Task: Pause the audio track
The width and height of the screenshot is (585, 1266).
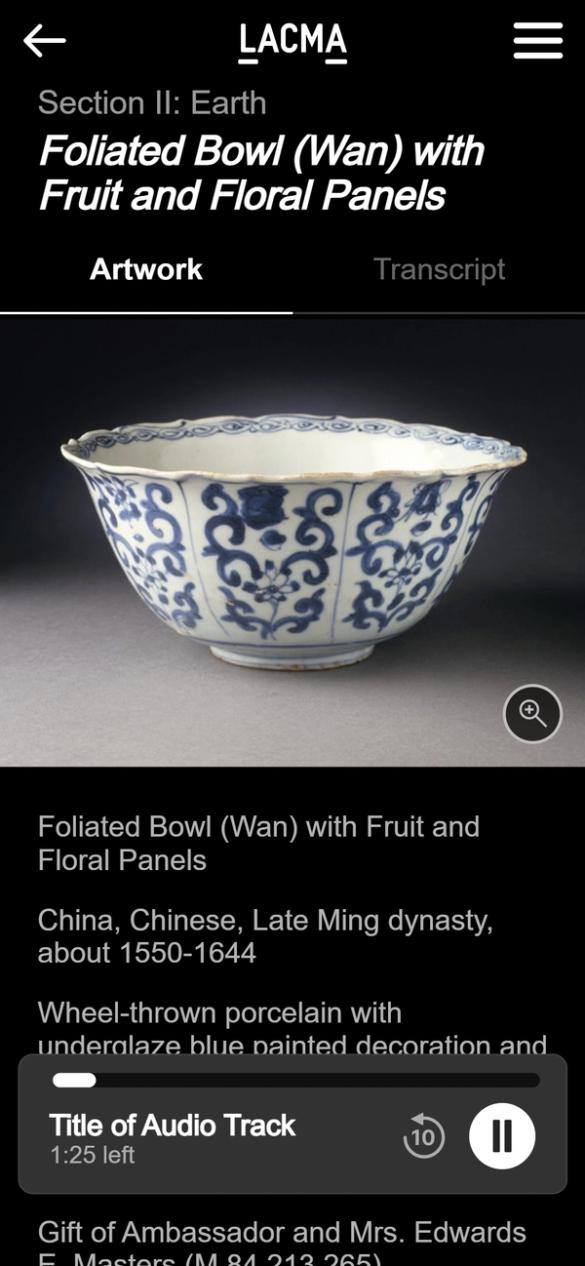Action: point(502,1136)
